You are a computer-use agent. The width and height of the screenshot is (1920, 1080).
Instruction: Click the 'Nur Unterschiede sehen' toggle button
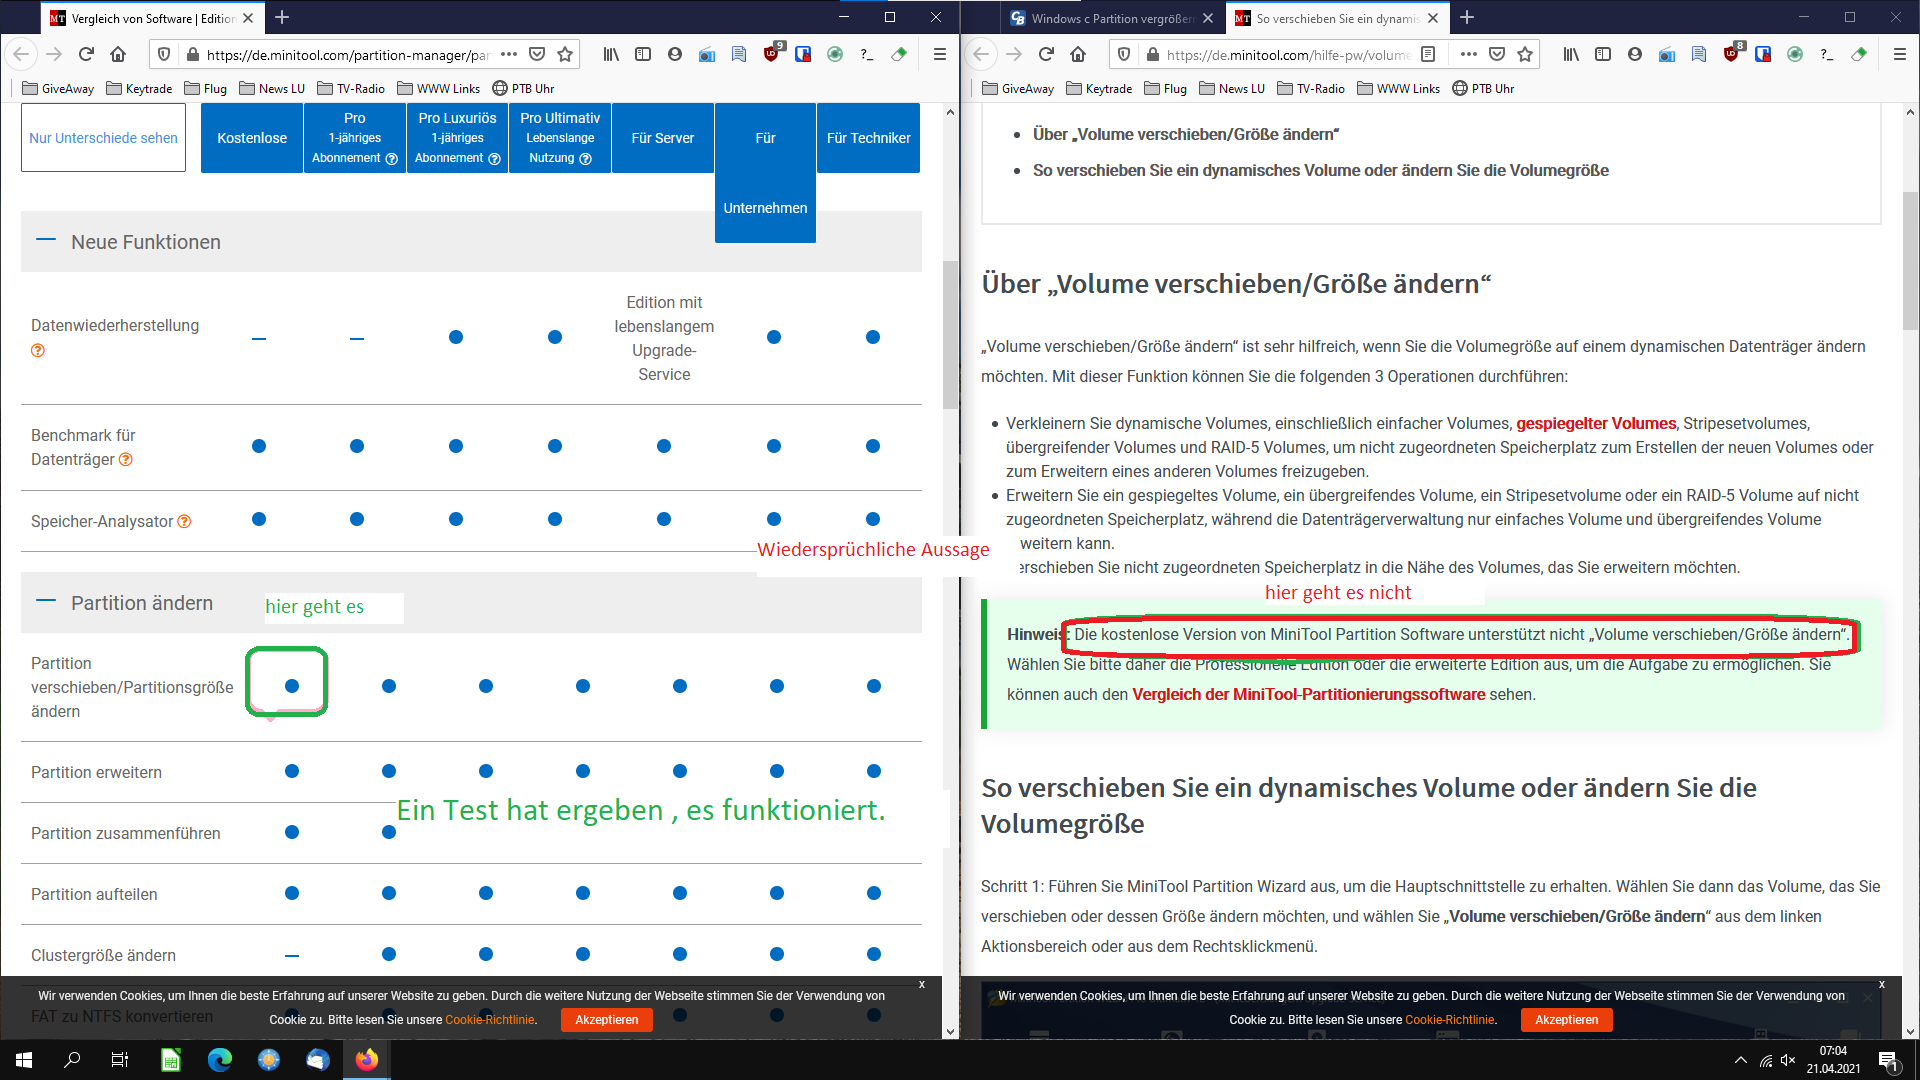pos(103,138)
